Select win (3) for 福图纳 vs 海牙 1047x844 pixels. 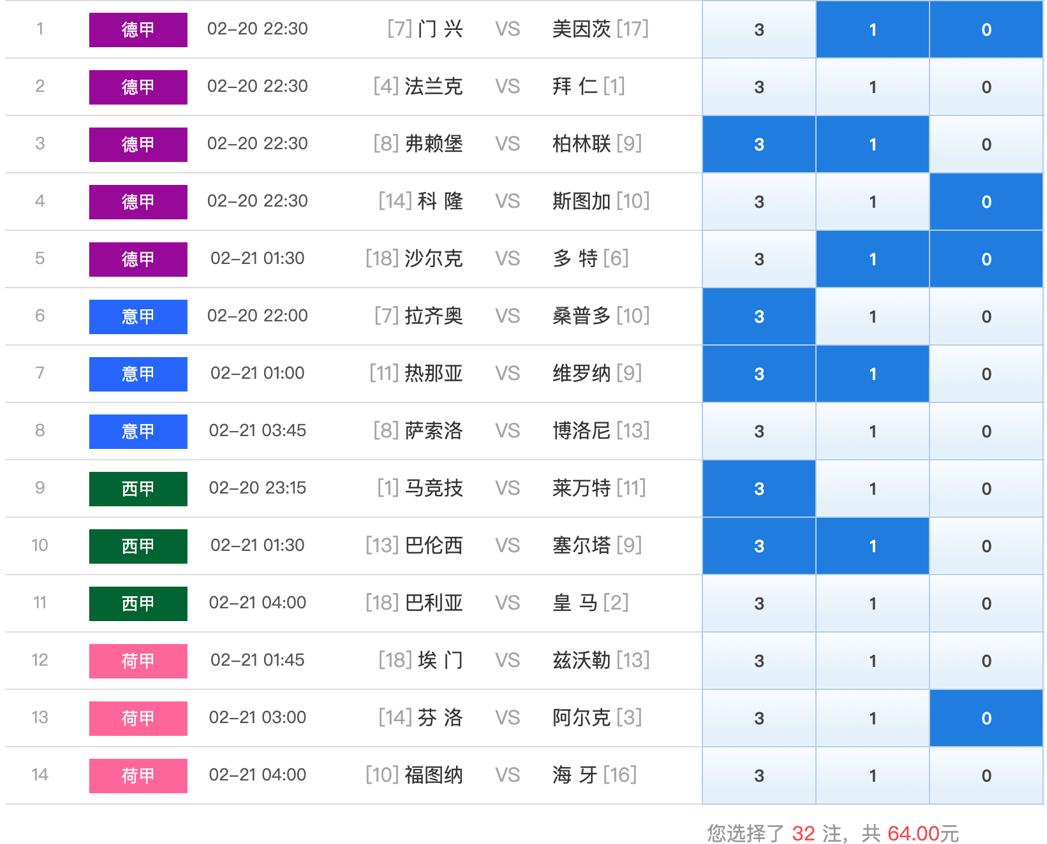point(759,776)
